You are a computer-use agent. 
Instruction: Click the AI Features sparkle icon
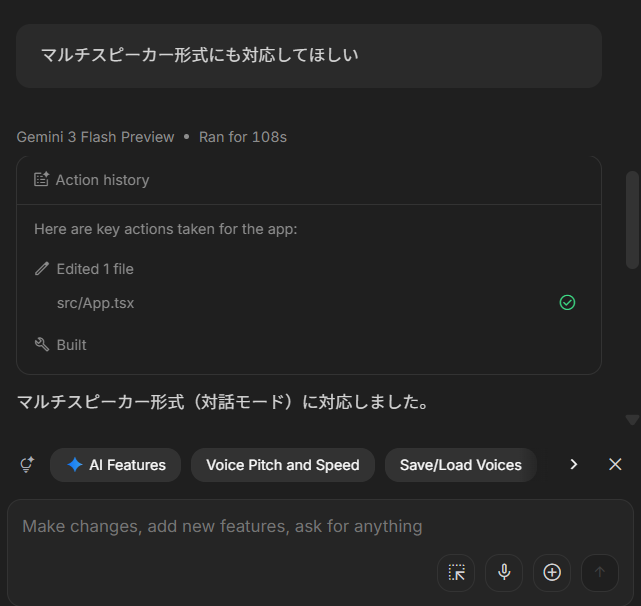pyautogui.click(x=75, y=465)
